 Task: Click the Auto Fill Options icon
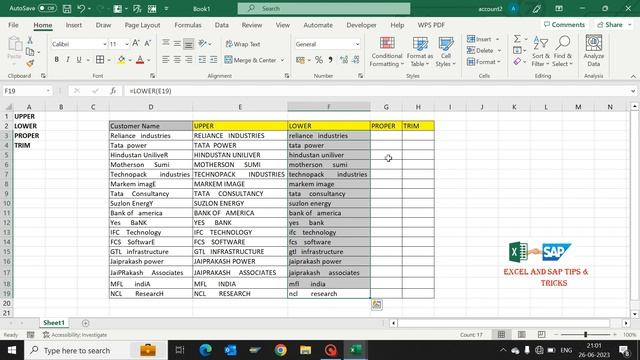376,304
